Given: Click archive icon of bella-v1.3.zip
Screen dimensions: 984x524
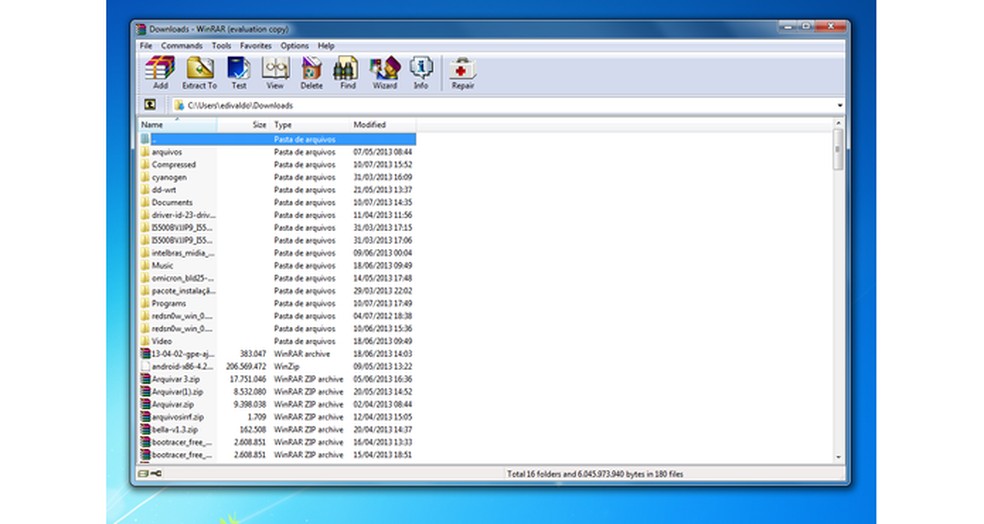Looking at the screenshot, I should point(145,429).
